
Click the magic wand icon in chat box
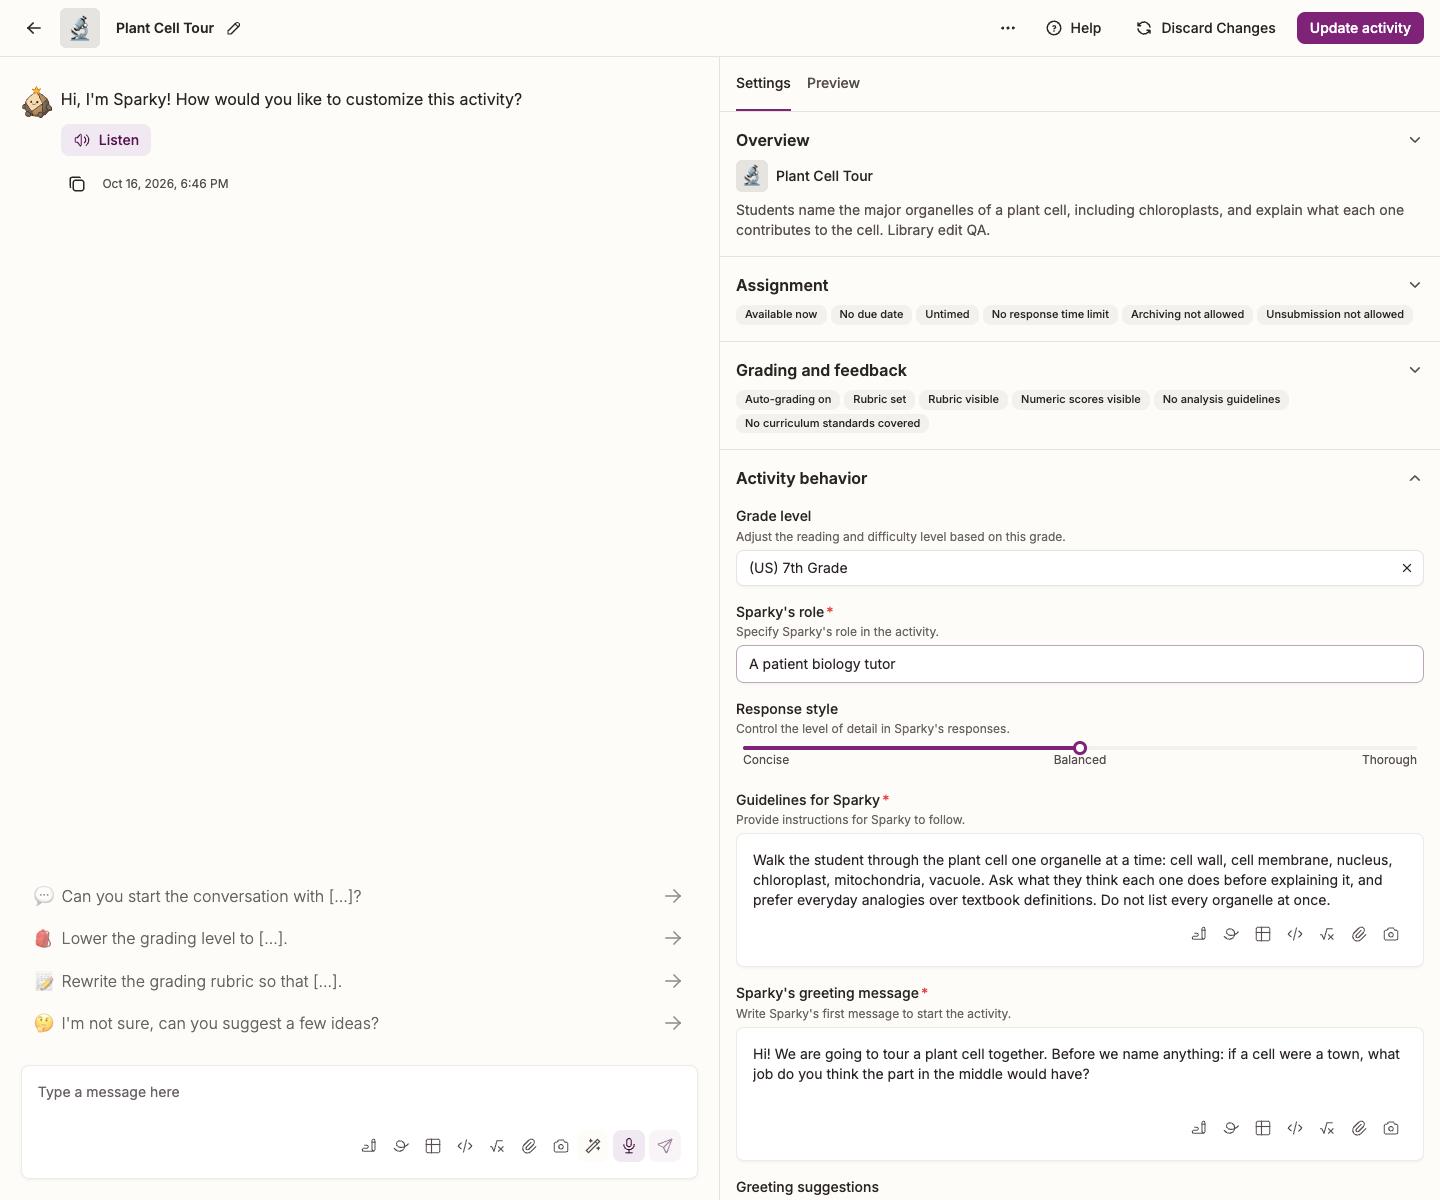593,1146
